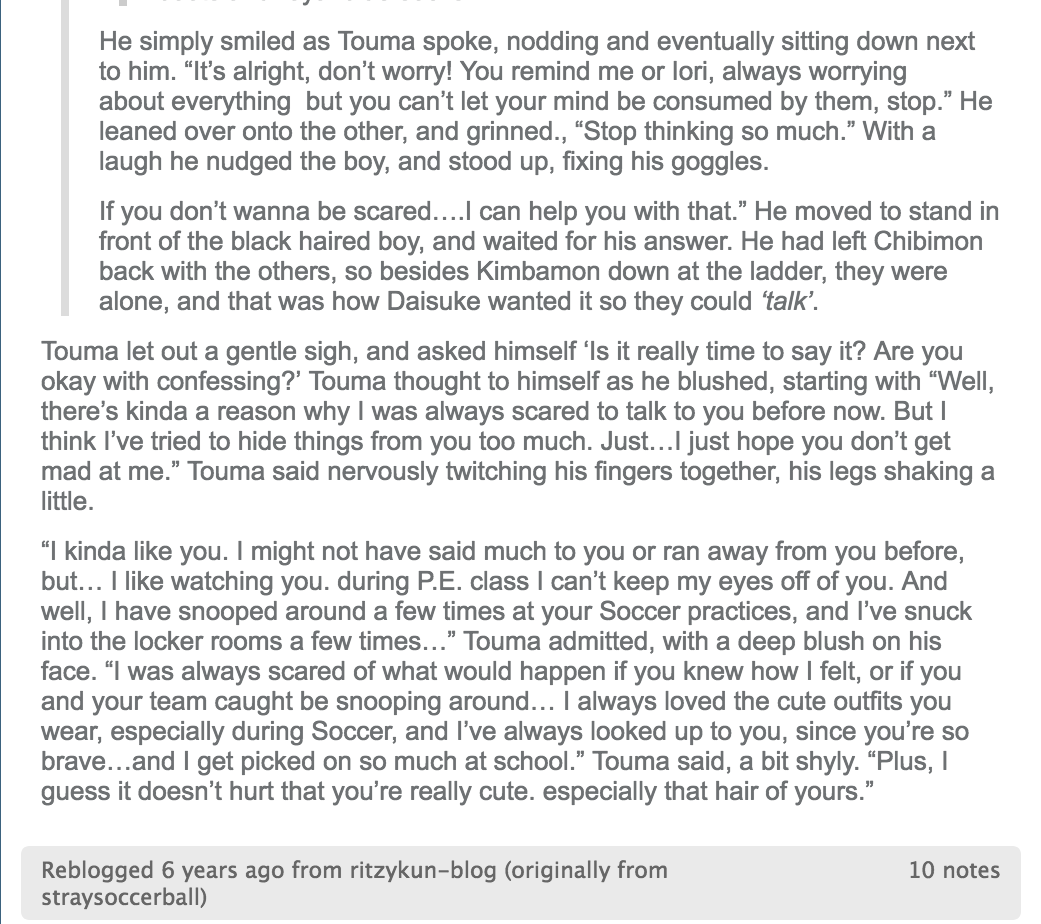Open the original poster straysoccerball link

tap(124, 897)
